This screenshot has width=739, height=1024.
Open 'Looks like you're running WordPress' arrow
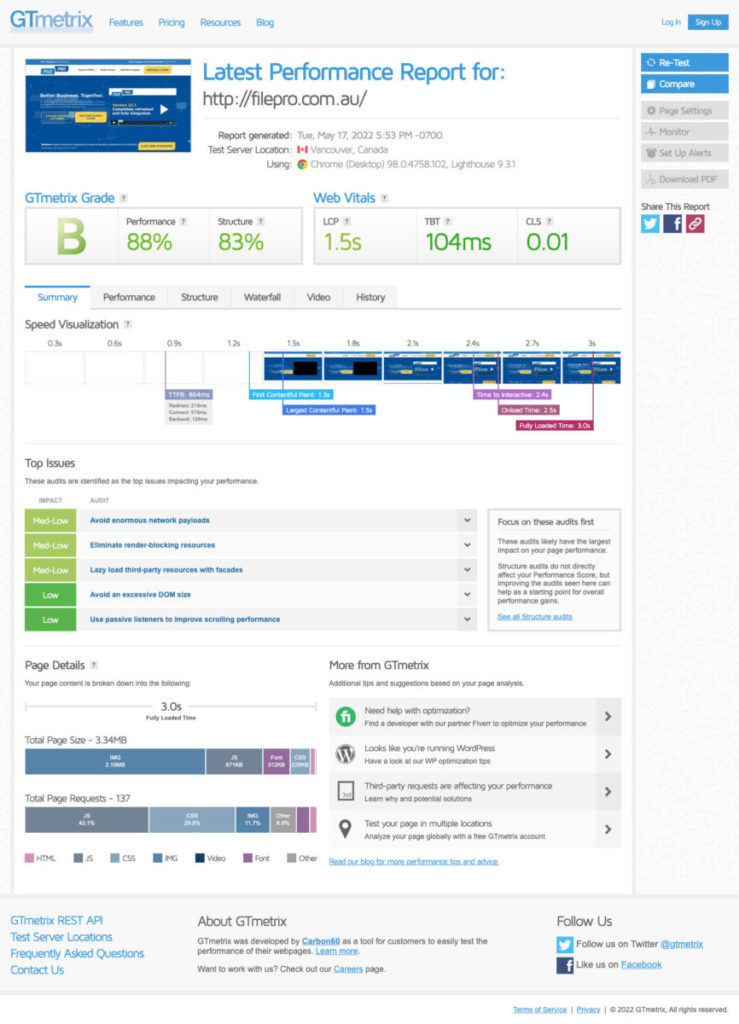coord(608,754)
